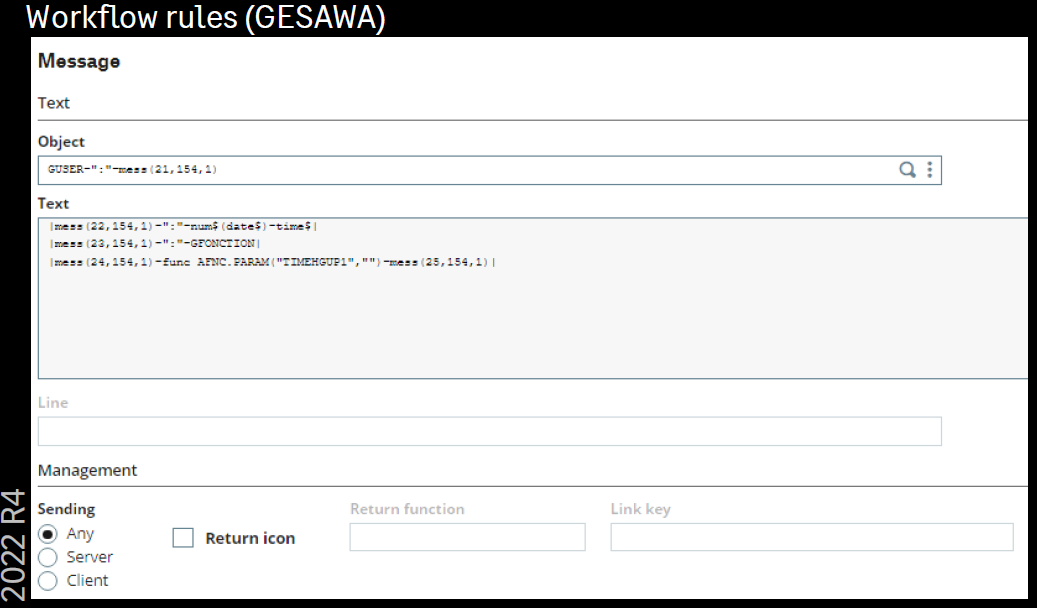Click the magnifier search icon in Object field
The height and width of the screenshot is (608, 1037).
(907, 170)
